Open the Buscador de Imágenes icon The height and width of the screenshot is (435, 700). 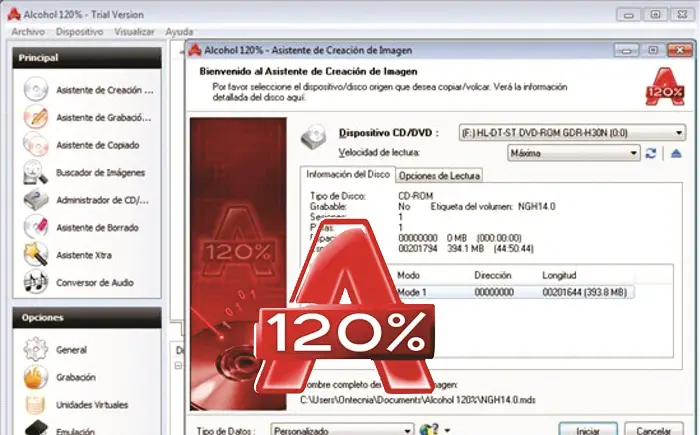point(36,172)
